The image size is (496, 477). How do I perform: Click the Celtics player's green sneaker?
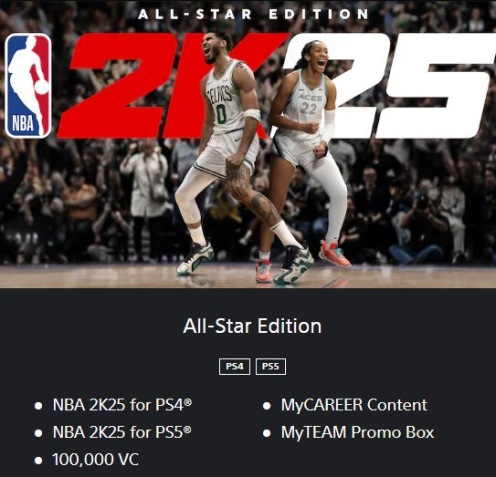pos(294,265)
